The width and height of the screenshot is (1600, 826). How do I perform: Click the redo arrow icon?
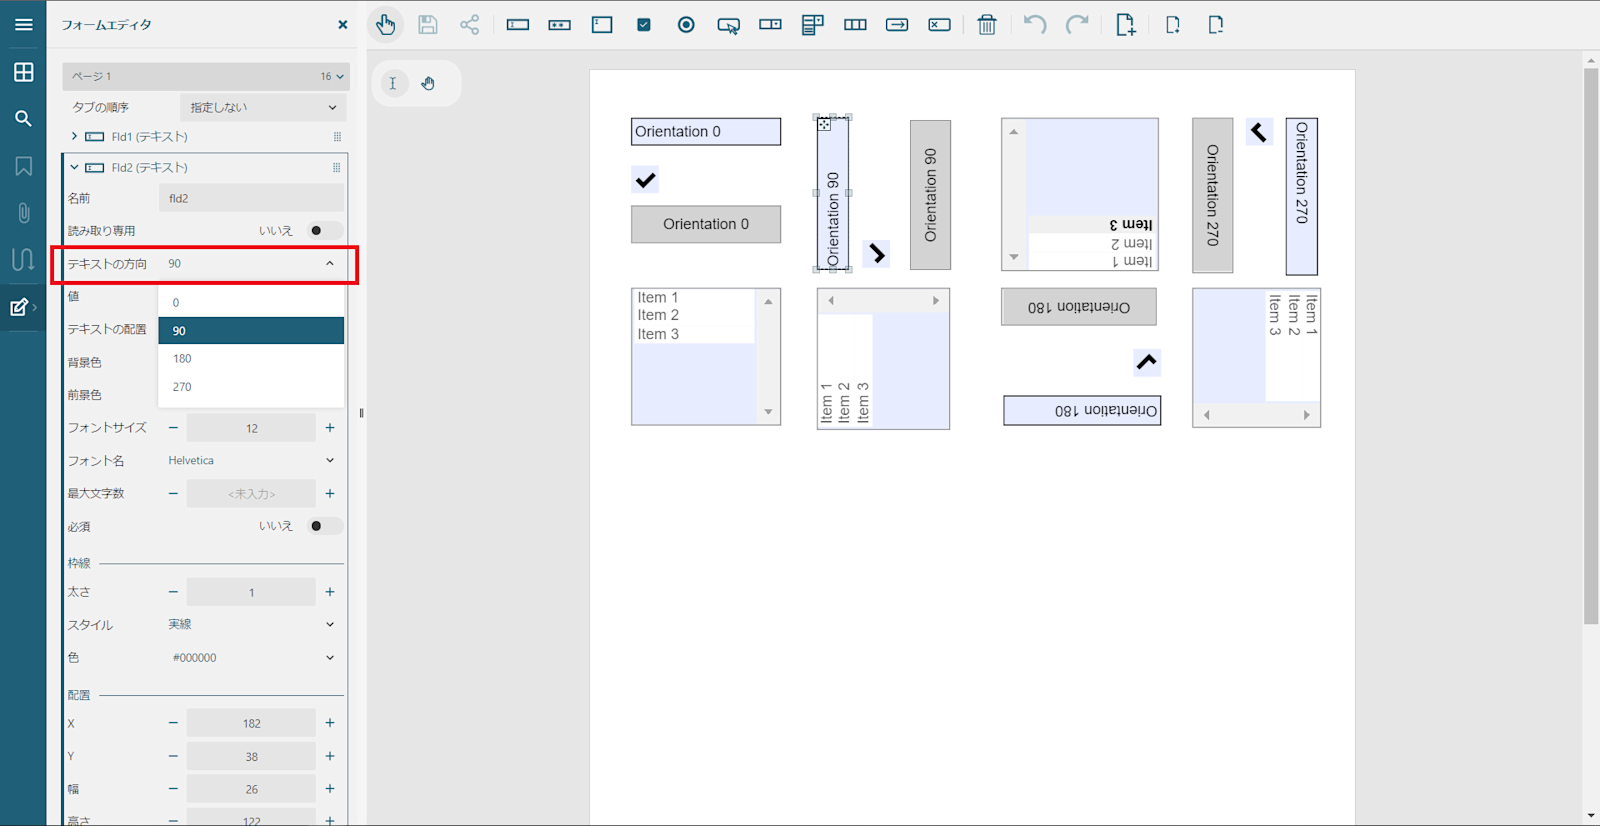tap(1077, 25)
